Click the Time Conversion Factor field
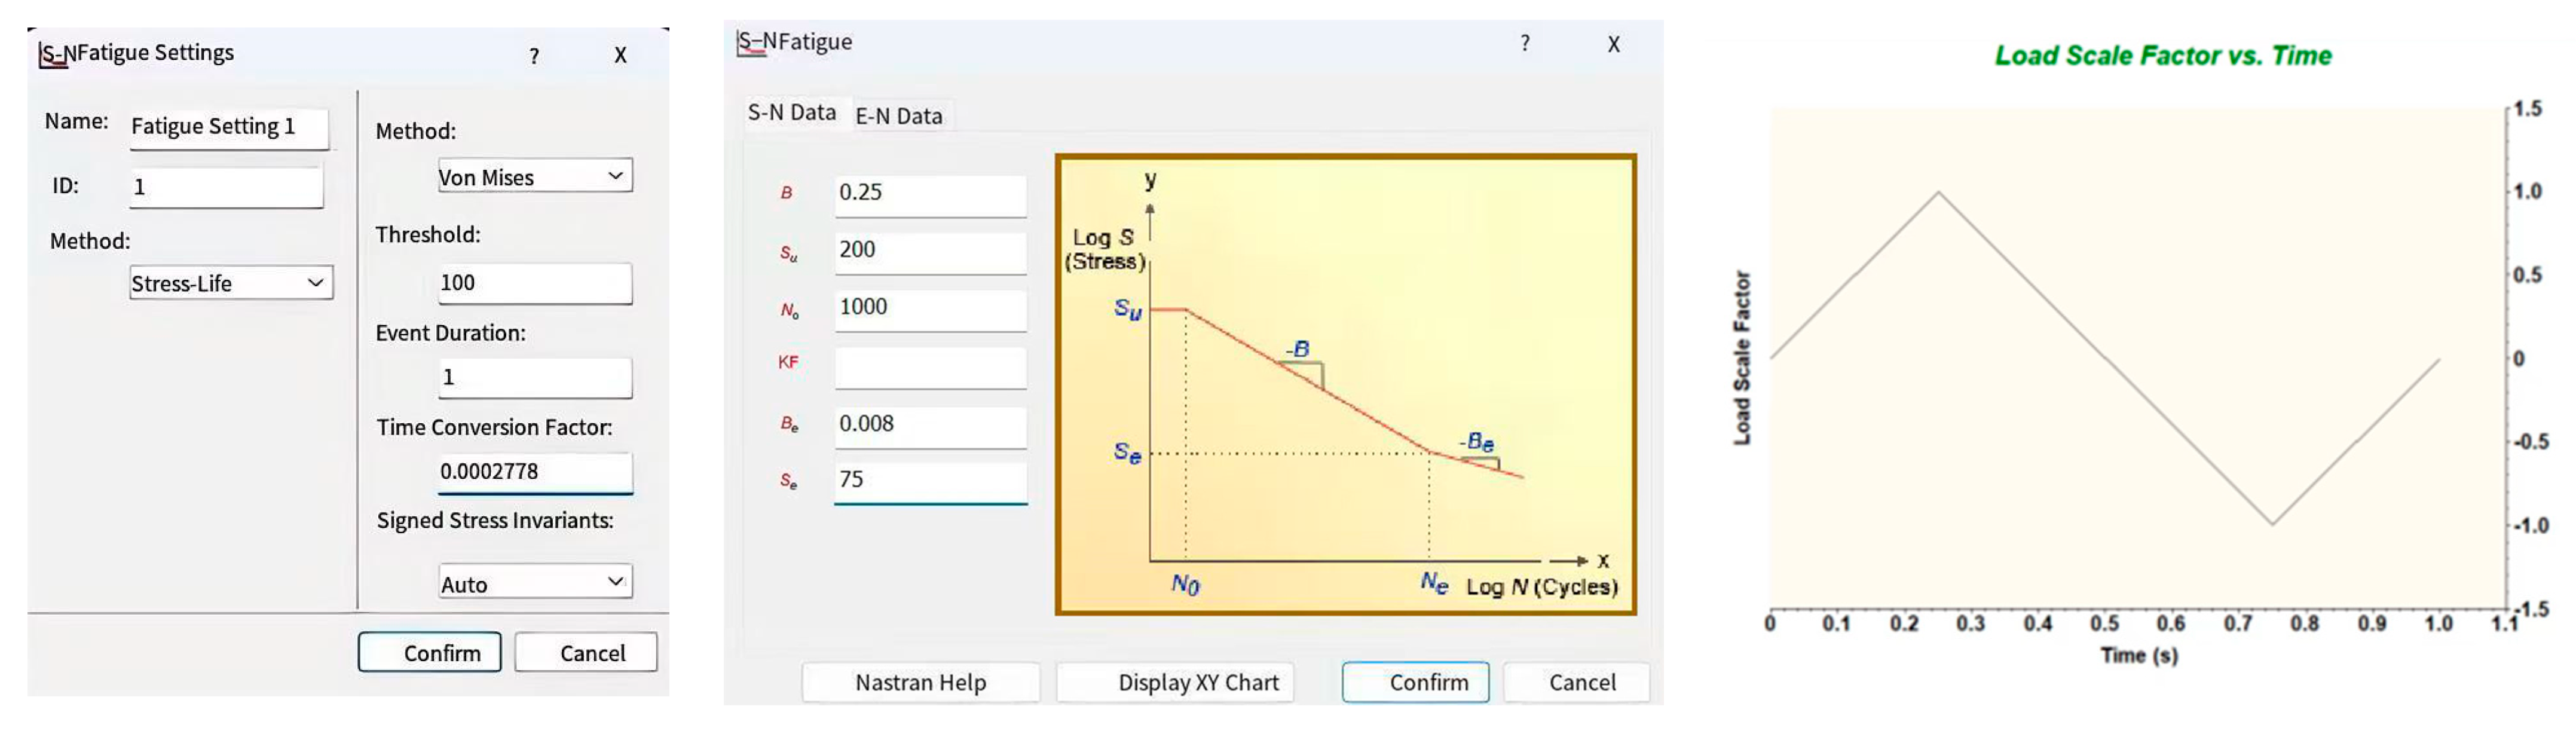The image size is (2576, 737). [534, 472]
